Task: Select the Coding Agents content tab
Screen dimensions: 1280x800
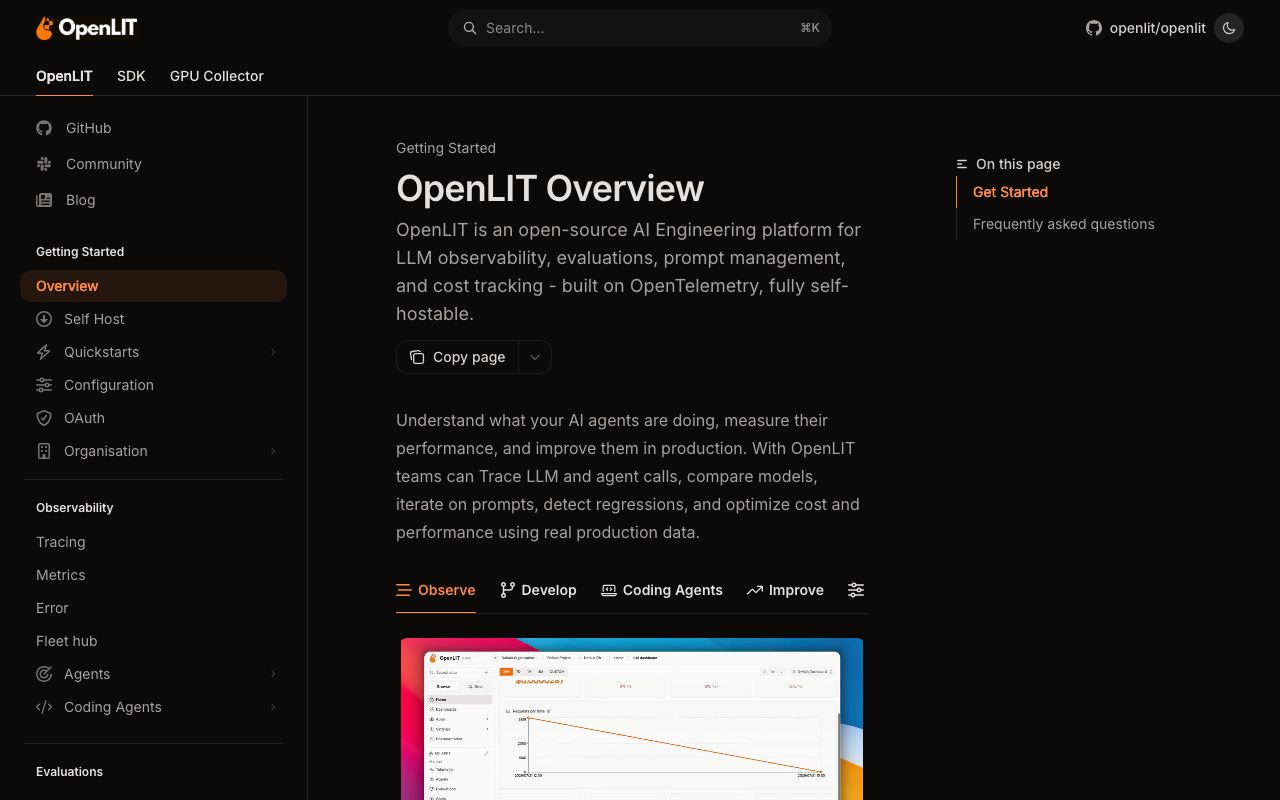Action: coord(662,590)
